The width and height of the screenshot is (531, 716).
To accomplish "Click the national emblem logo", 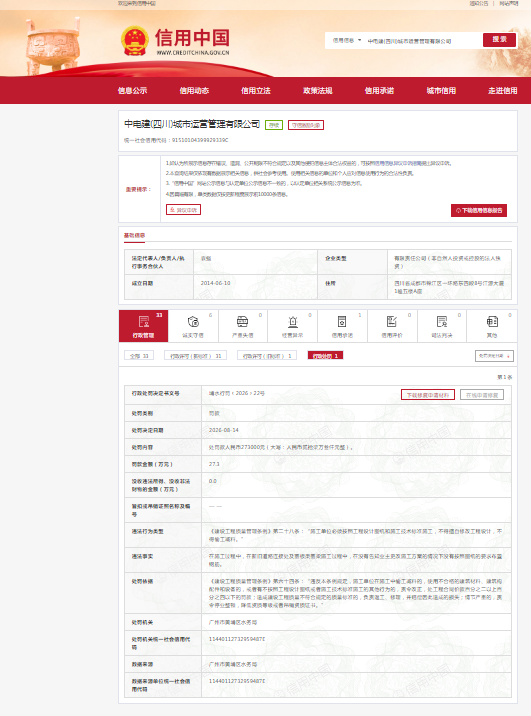I will pos(135,41).
